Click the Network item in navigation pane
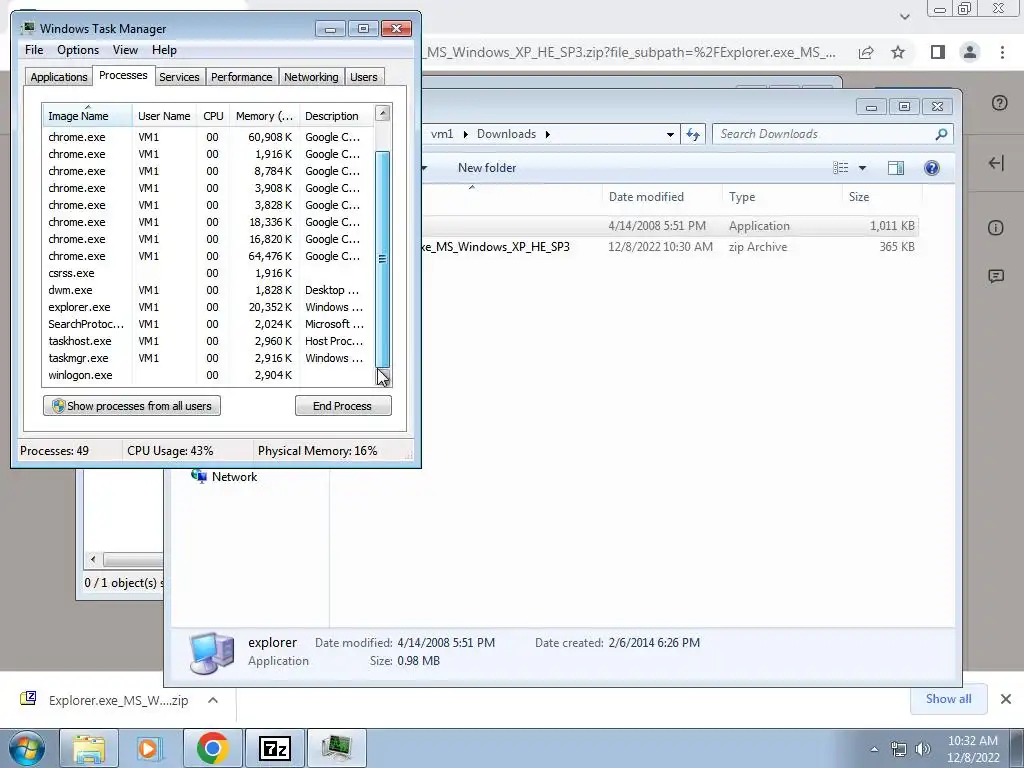The image size is (1024, 768). (224, 477)
